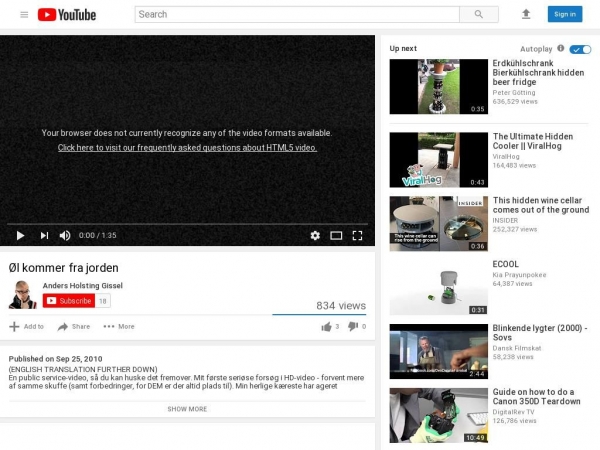Like the video with thumbs up
This screenshot has height=450, width=600.
tap(326, 326)
